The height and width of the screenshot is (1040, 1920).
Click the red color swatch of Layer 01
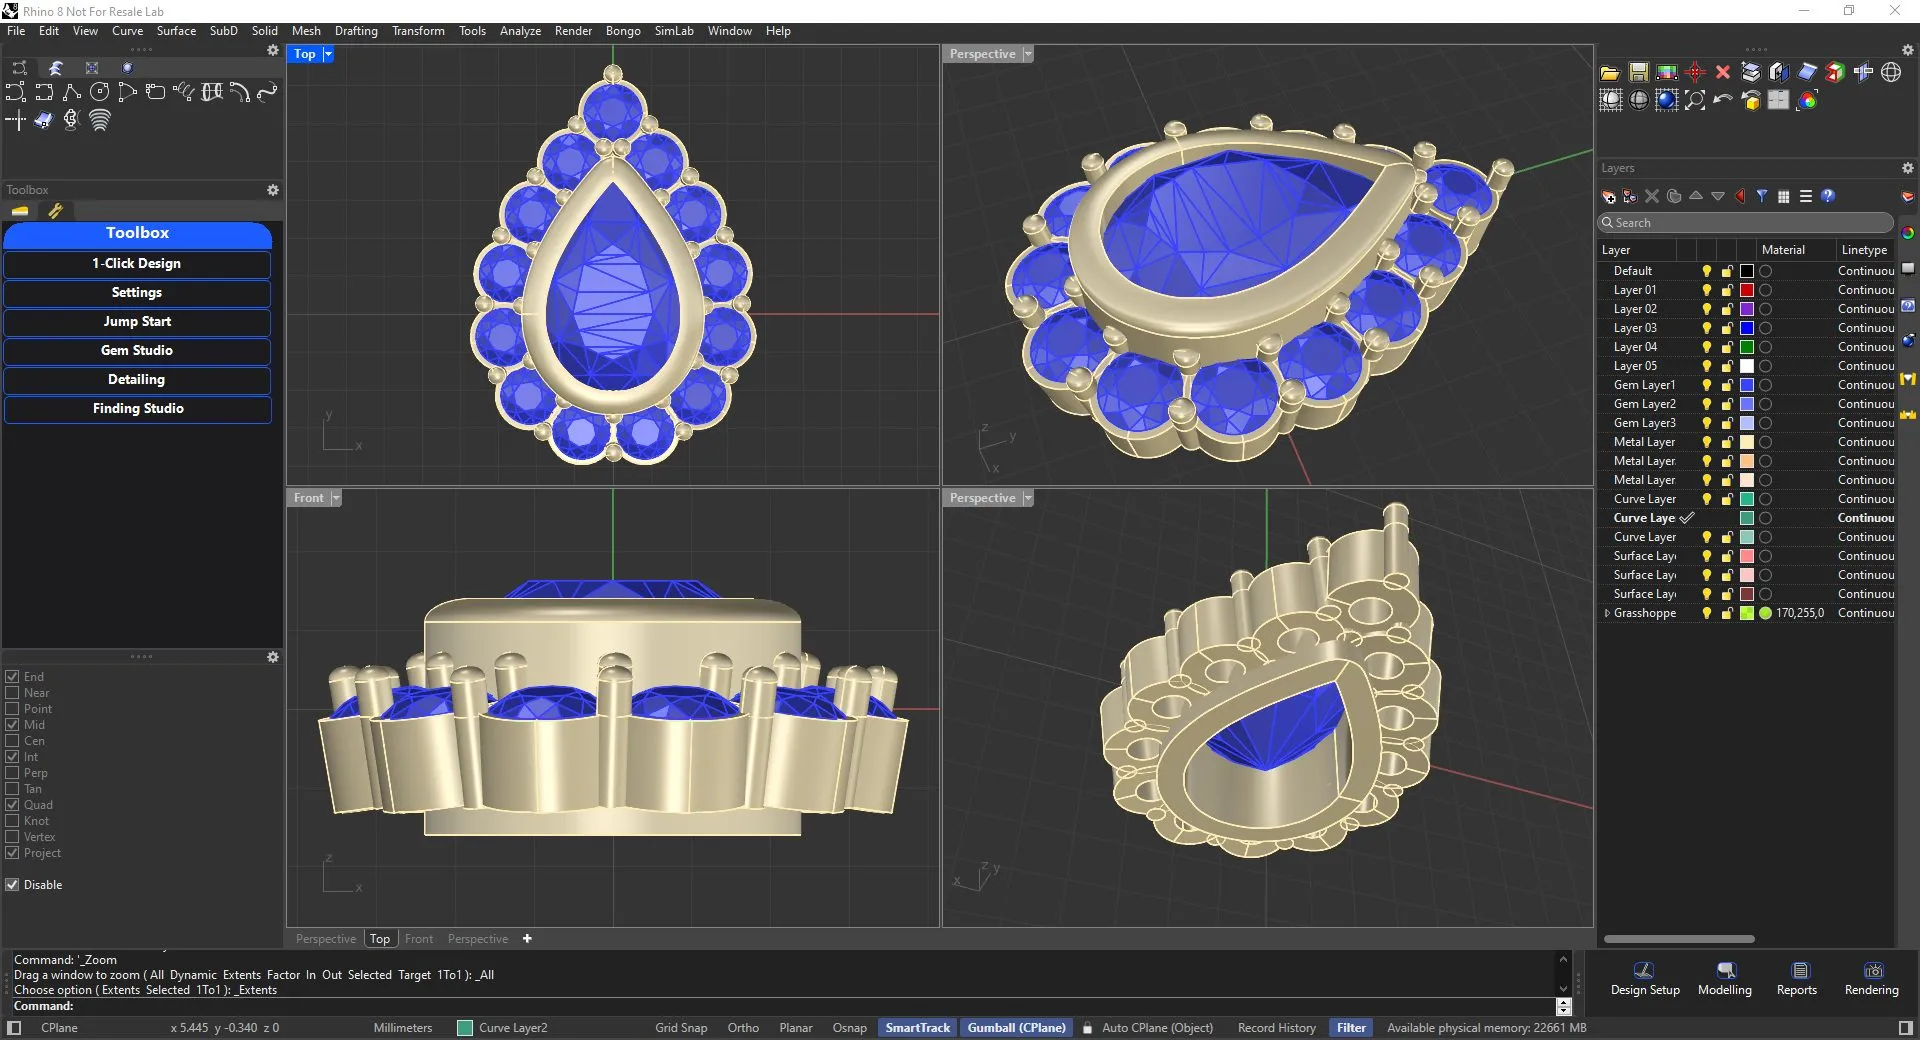pyautogui.click(x=1747, y=290)
